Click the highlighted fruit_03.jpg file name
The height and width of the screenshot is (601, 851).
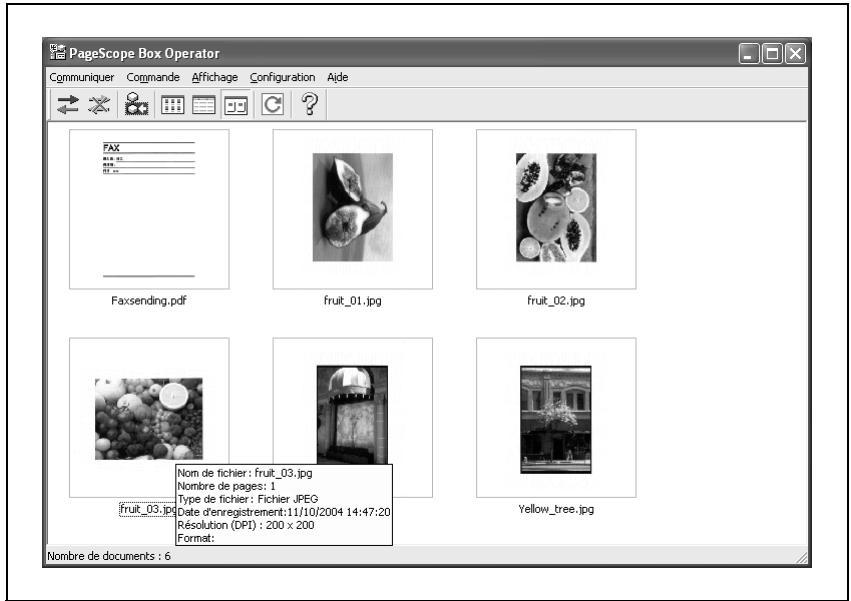point(148,509)
